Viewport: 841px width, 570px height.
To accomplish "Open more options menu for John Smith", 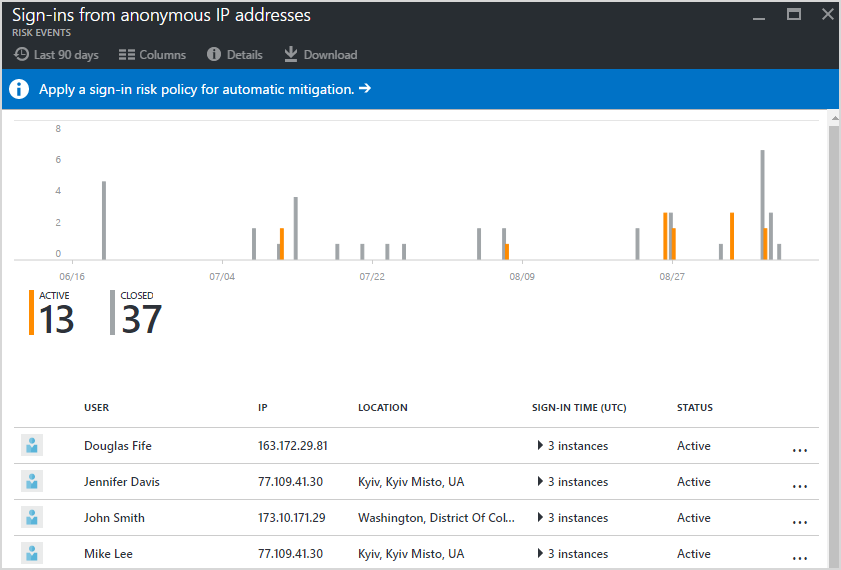I will tap(799, 522).
